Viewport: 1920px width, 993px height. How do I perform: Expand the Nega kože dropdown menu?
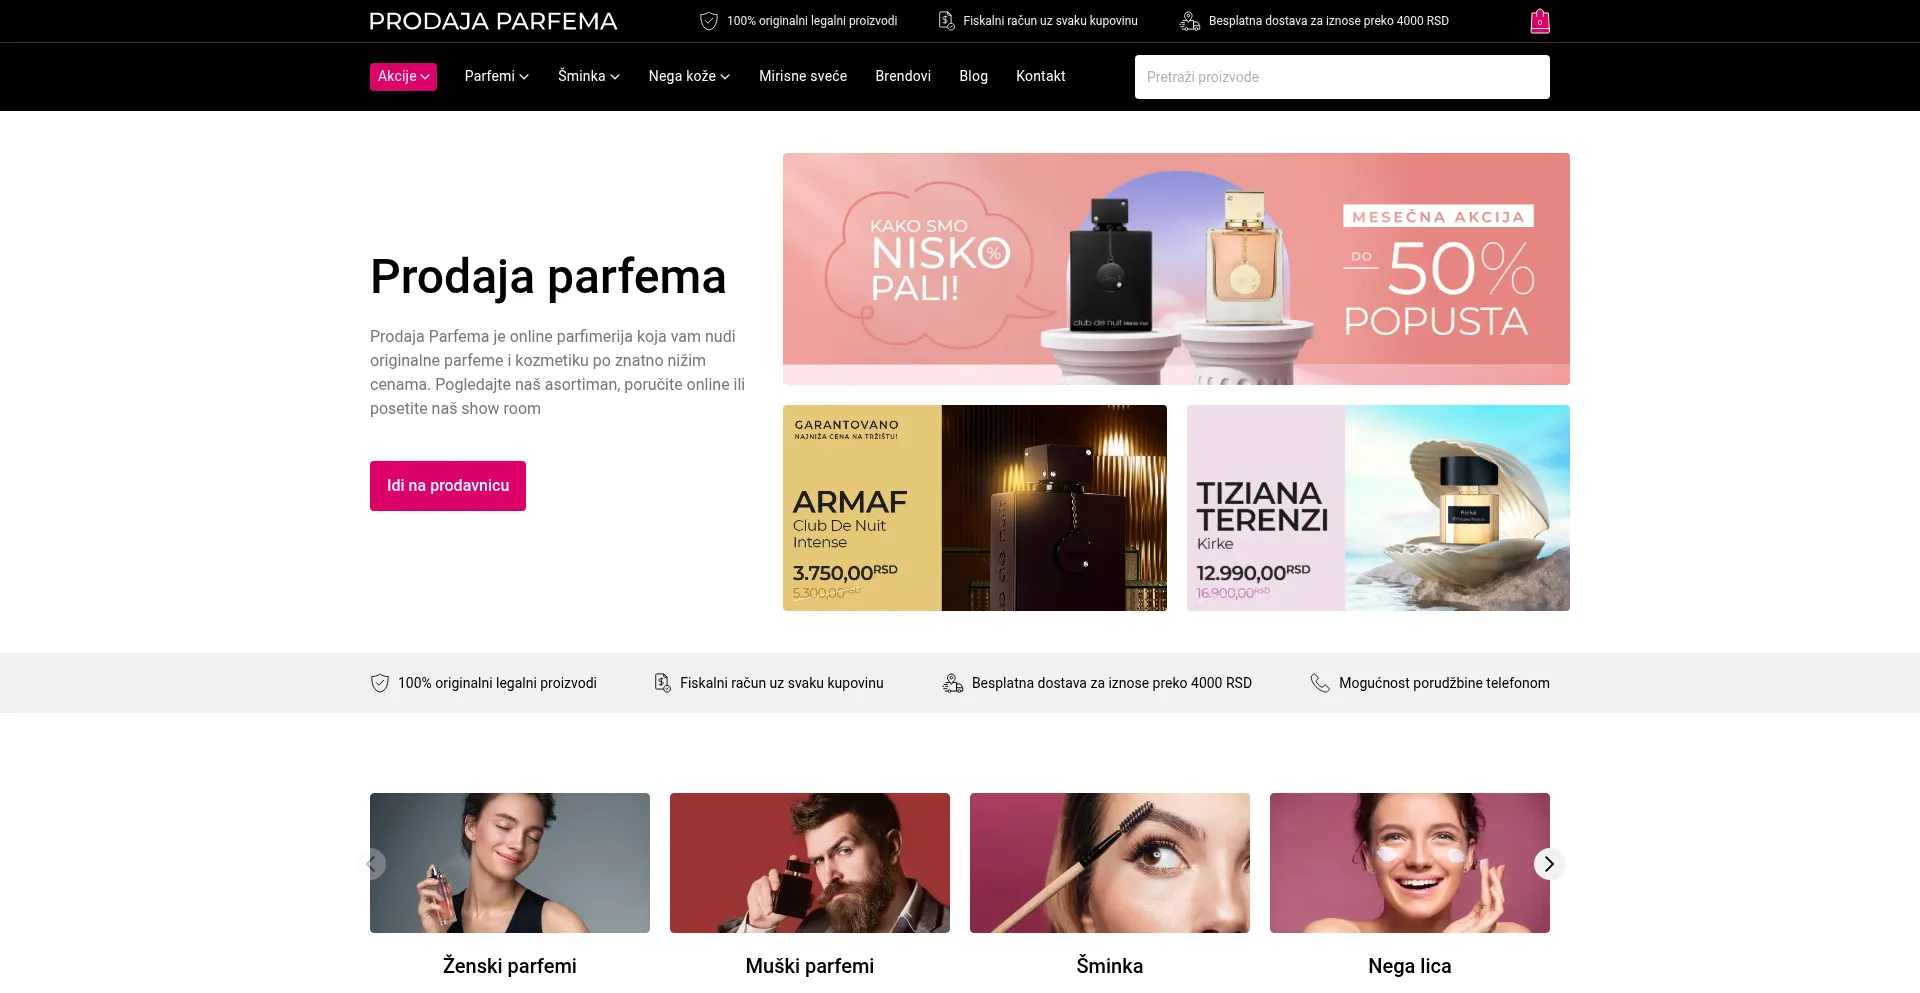689,77
